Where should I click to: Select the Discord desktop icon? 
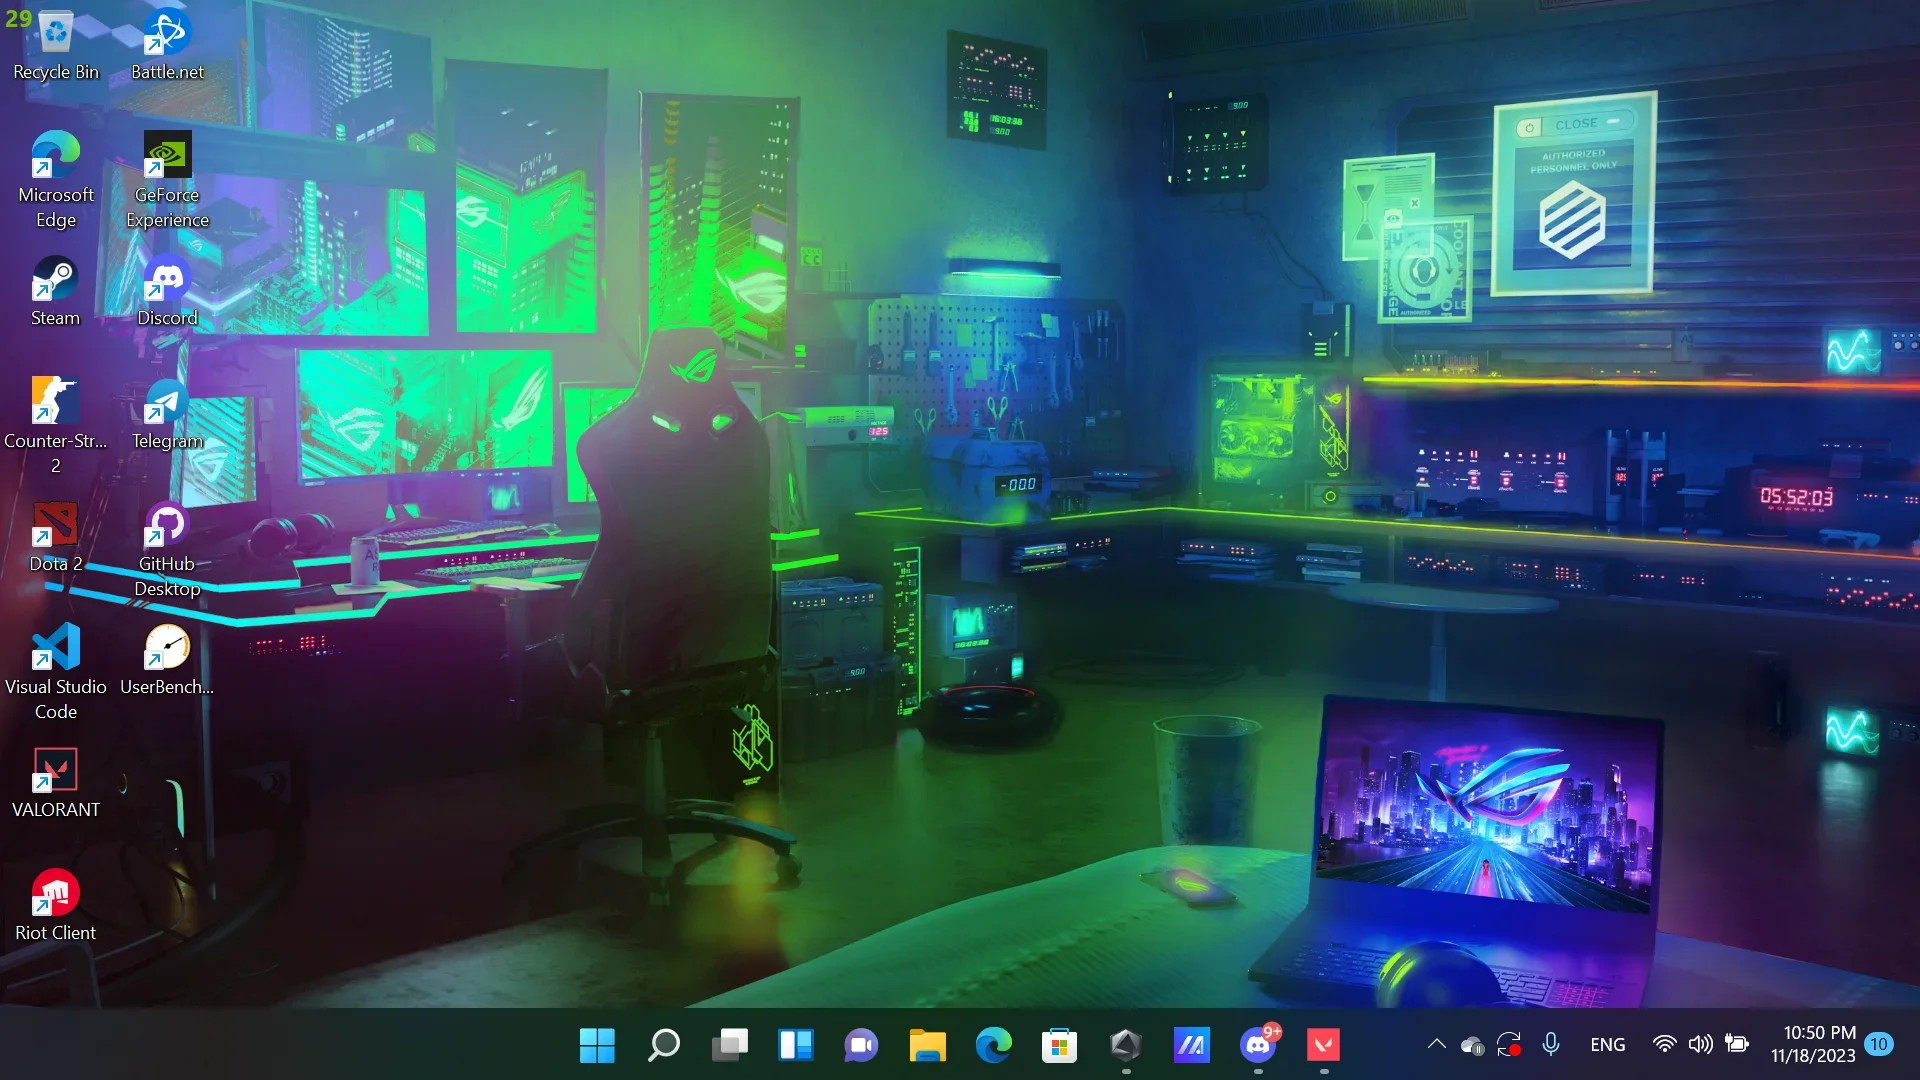click(167, 291)
